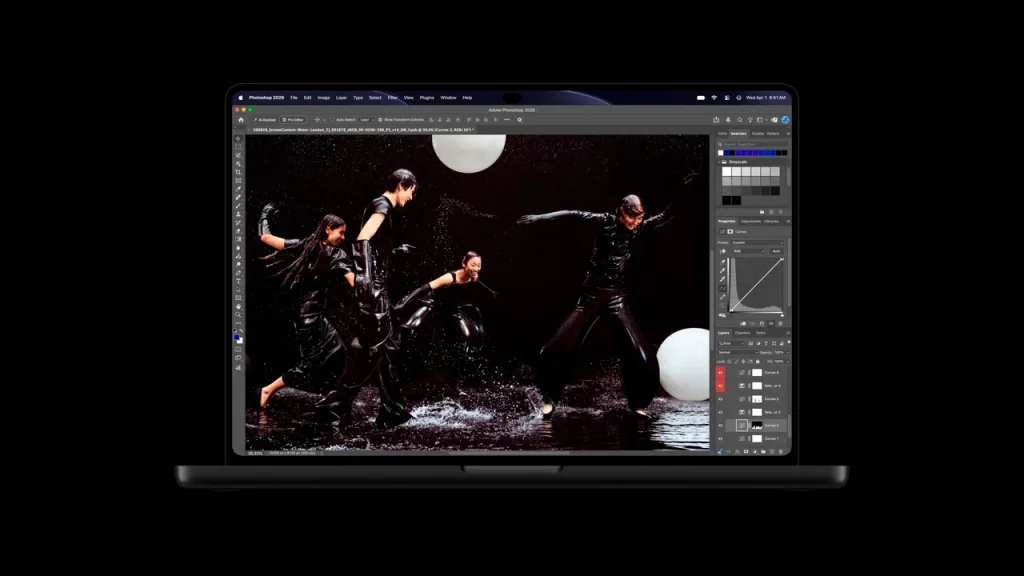
Task: Hide the Curves 1 layer
Action: 720,439
